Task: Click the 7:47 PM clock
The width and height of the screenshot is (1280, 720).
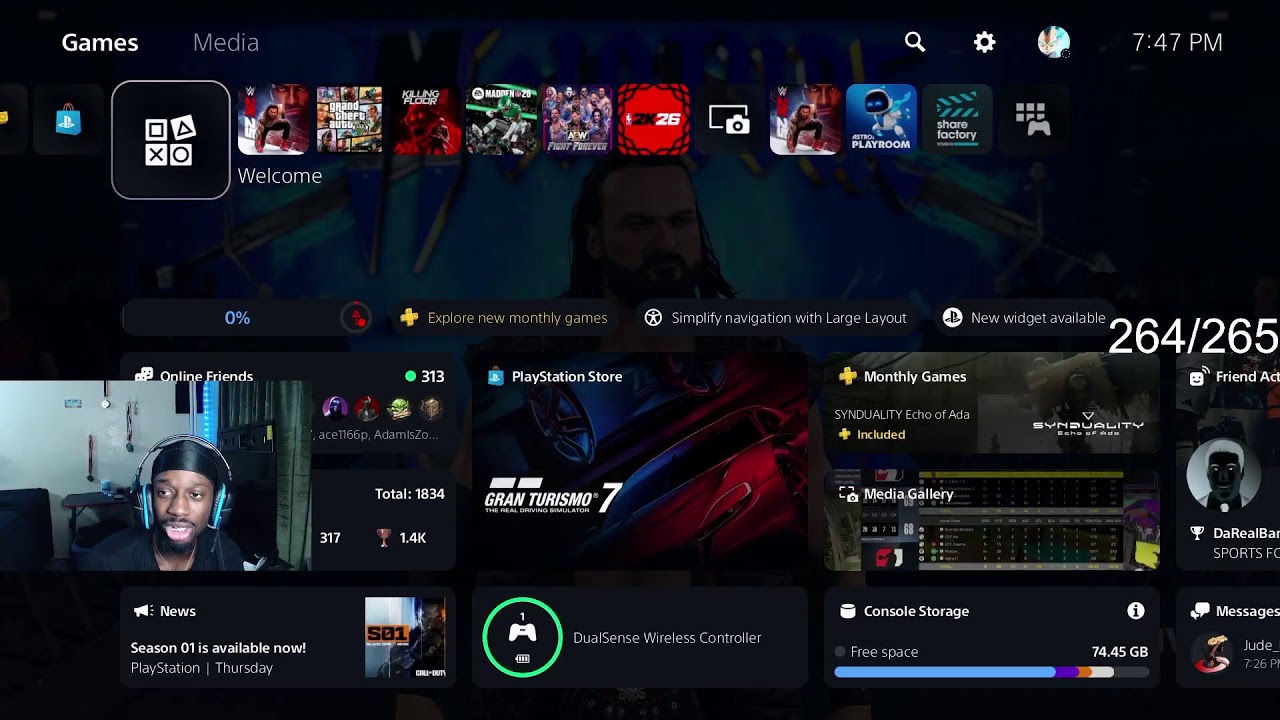Action: [x=1177, y=42]
